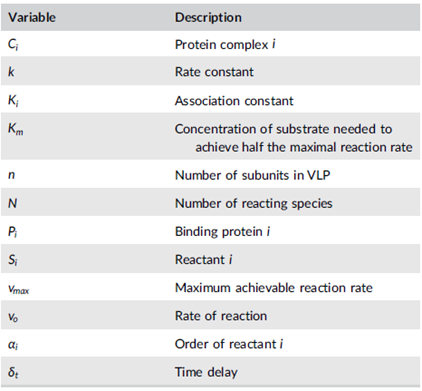Click the Variable column header
Image resolution: width=422 pixels, height=391 pixels.
[x=32, y=17]
